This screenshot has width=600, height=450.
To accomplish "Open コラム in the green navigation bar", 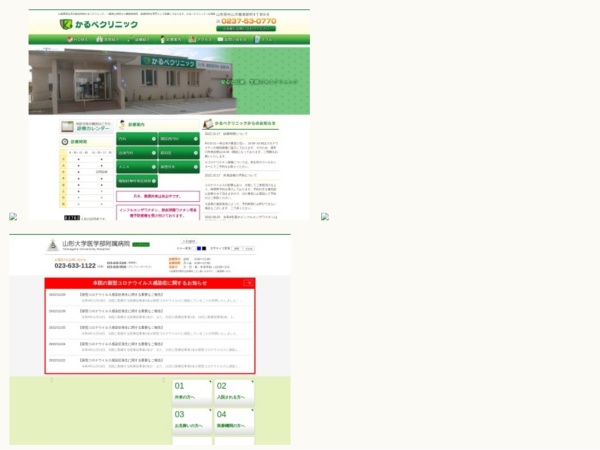I will coord(264,39).
